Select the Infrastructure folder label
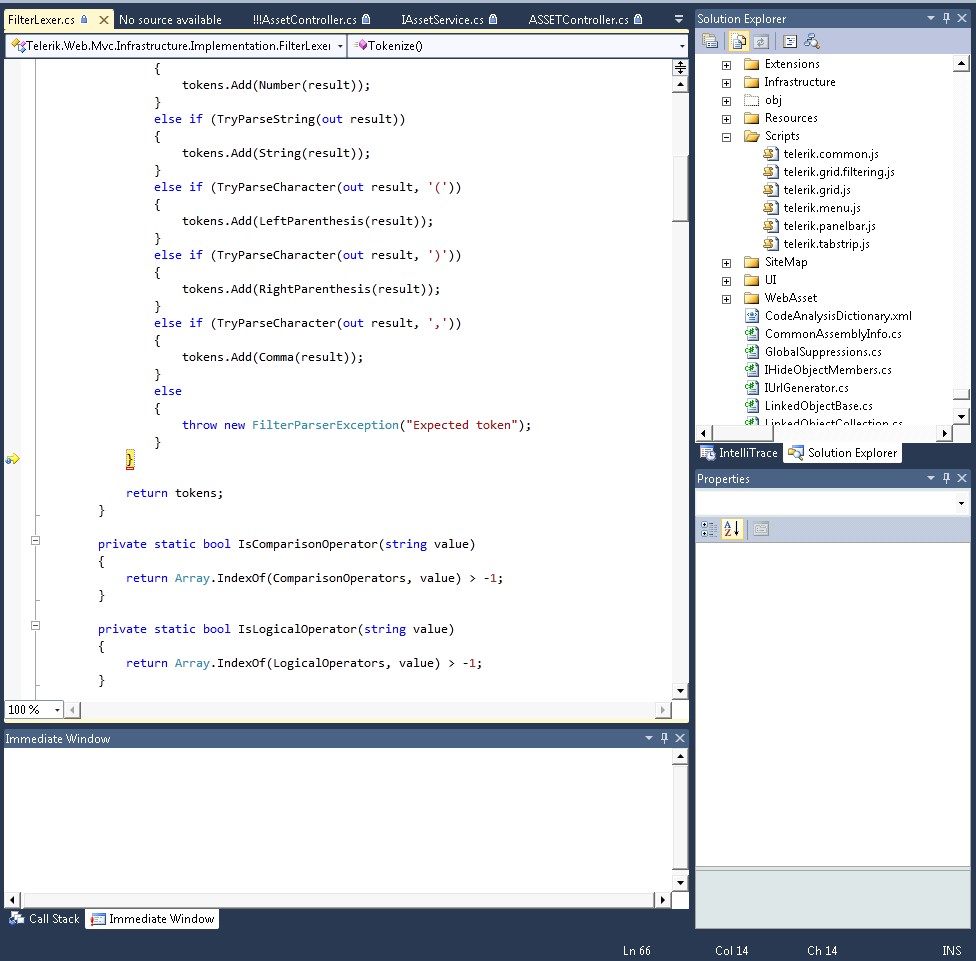 [x=800, y=82]
